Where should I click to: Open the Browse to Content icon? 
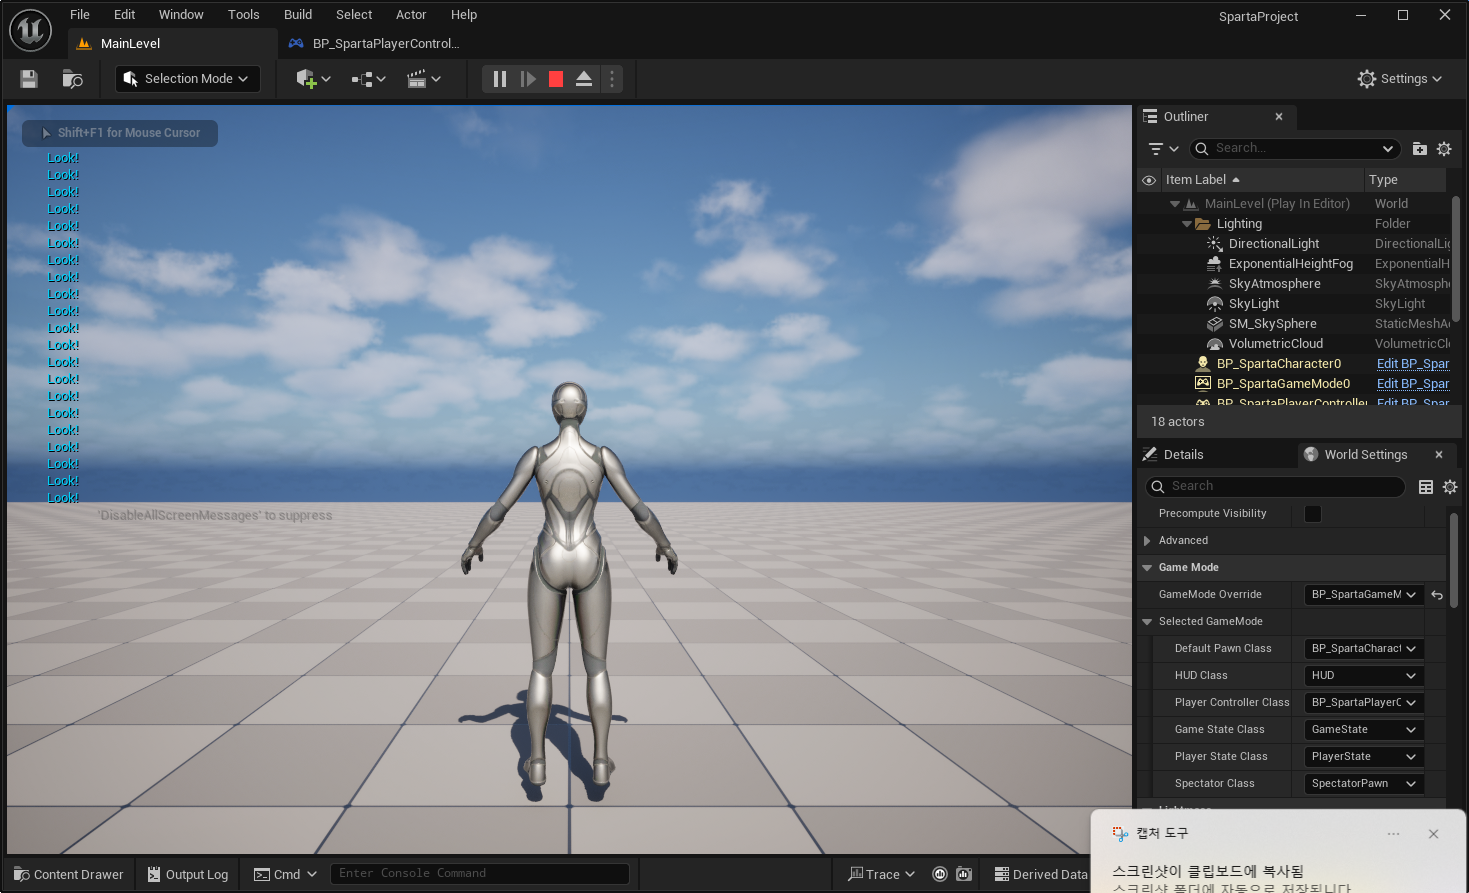pos(72,79)
